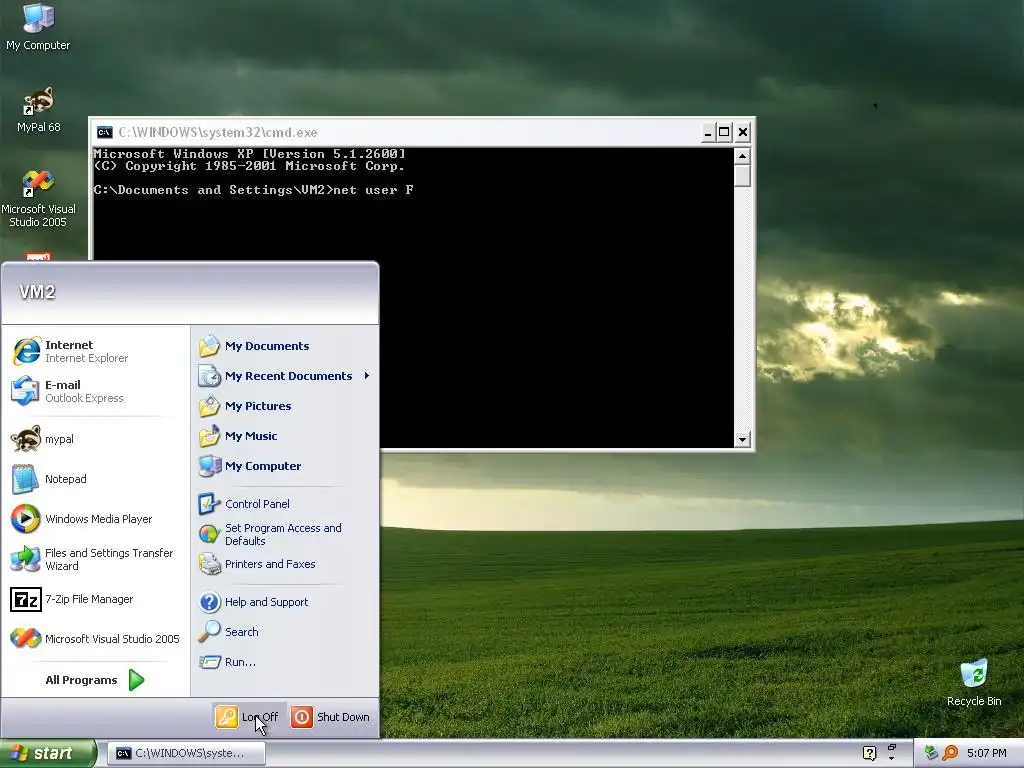
Task: Click the help question-mark tray icon
Action: pos(869,753)
